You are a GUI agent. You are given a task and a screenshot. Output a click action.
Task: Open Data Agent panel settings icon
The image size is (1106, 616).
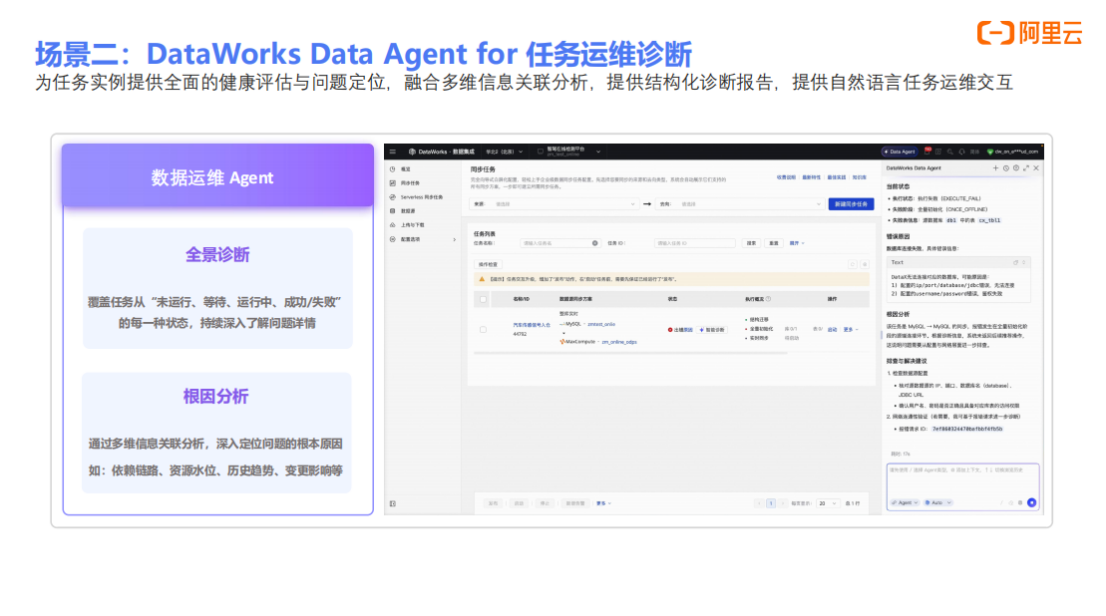[1016, 169]
